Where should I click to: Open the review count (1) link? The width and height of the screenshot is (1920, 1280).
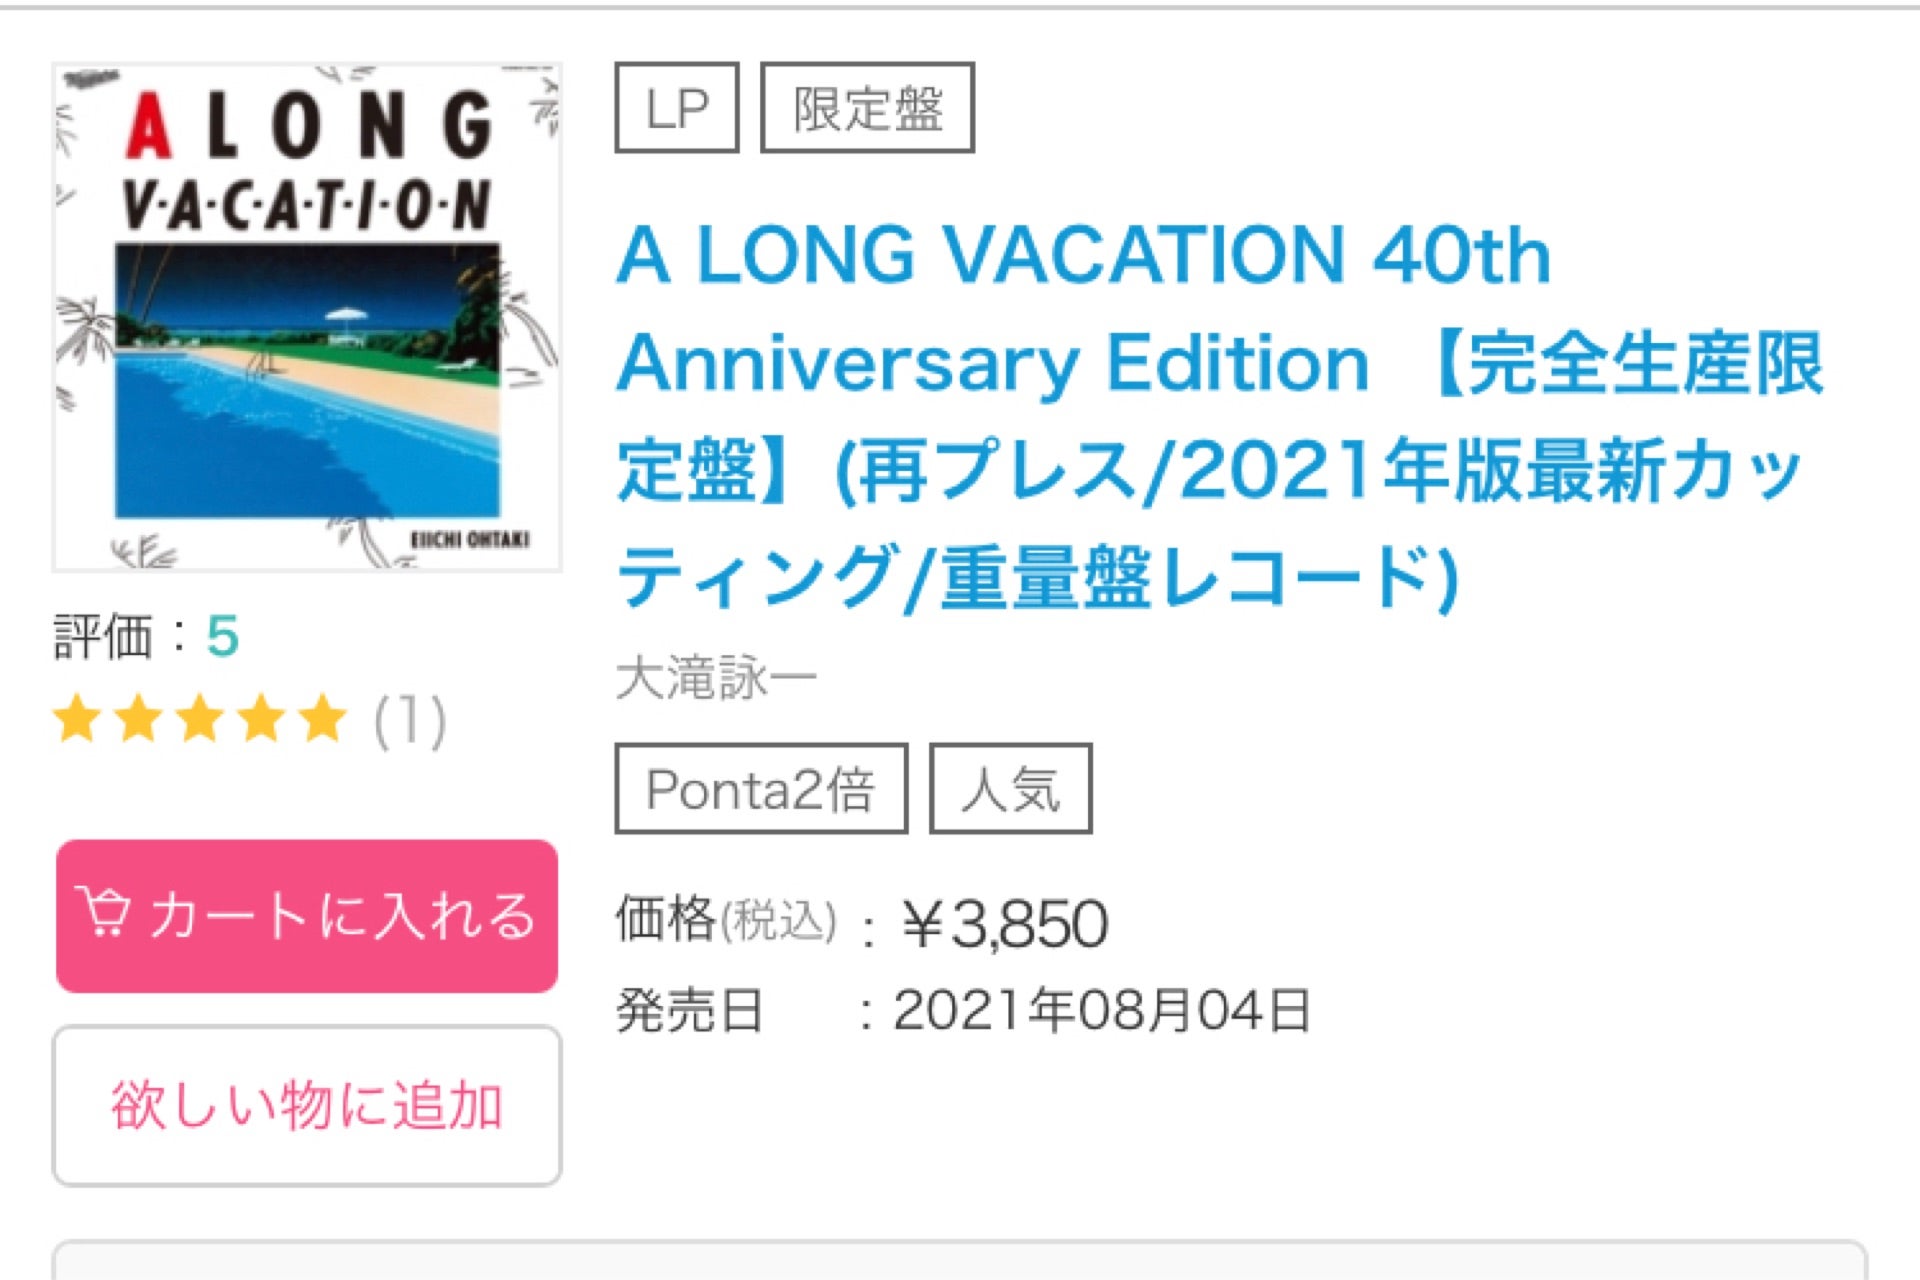coord(410,721)
